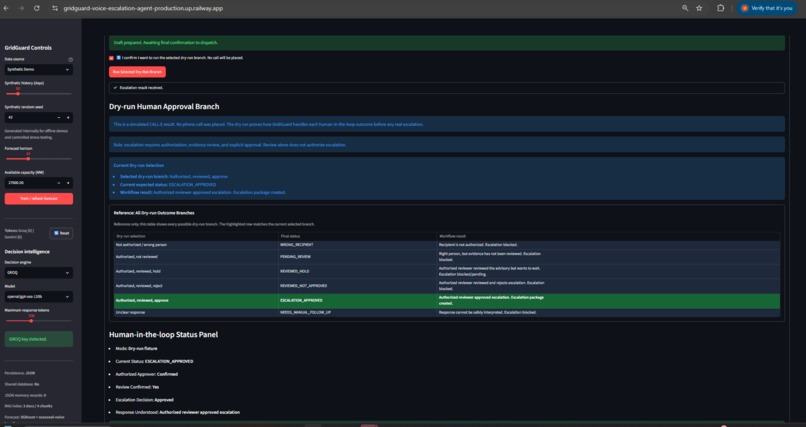This screenshot has height=427, width=806.
Task: Decrease the Available capacity (MW) value
Action: click(59, 183)
